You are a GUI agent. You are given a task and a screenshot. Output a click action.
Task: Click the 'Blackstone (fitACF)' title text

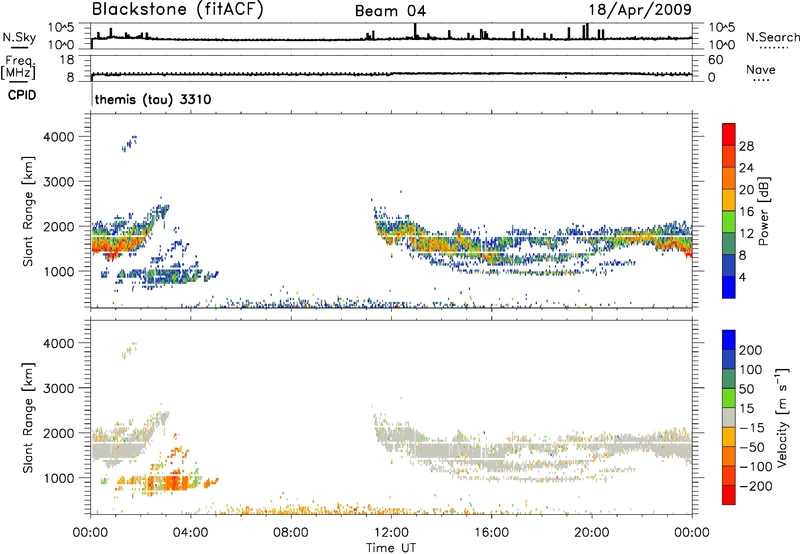[177, 9]
